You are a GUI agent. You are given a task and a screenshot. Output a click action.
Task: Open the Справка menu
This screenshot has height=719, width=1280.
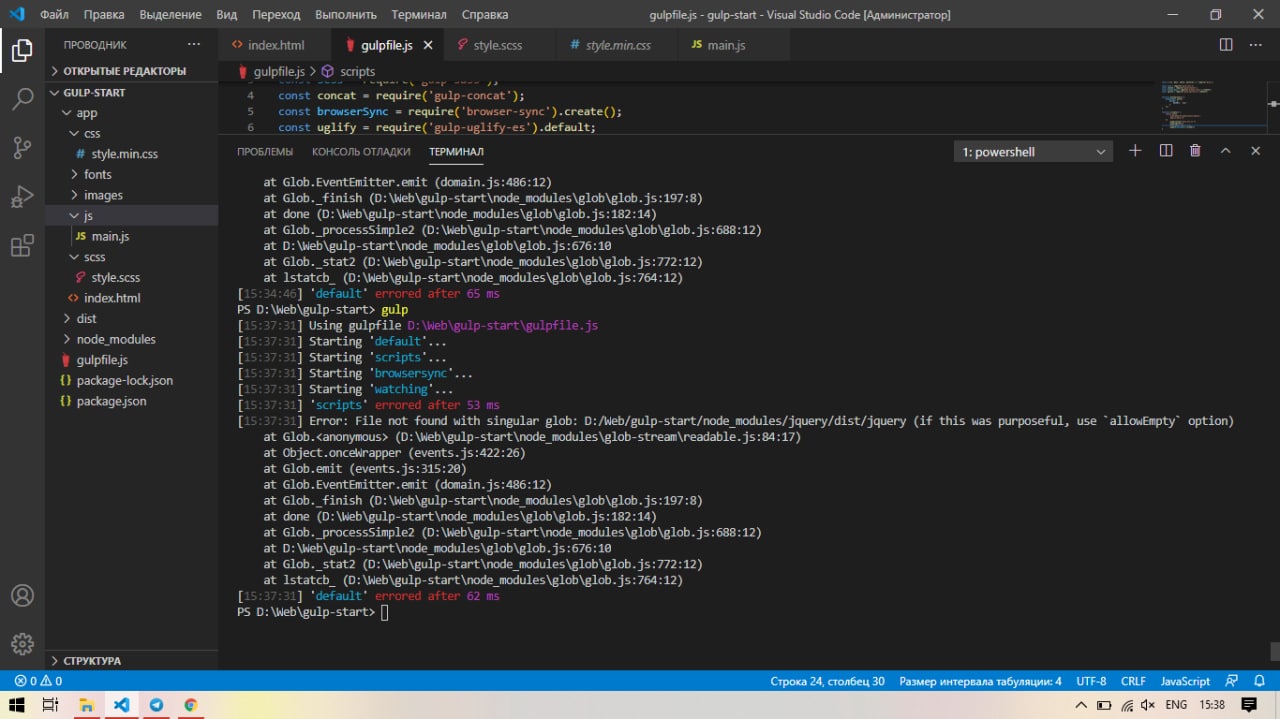tap(485, 15)
